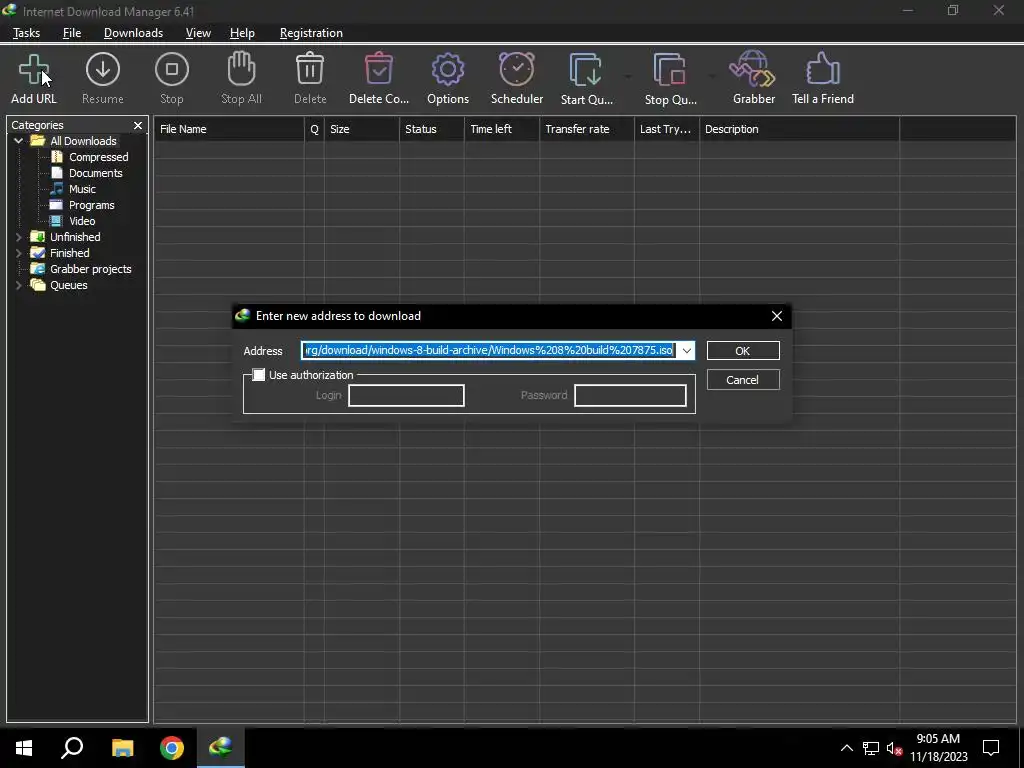Sort by the Status column header
The image size is (1024, 768).
[x=432, y=129]
